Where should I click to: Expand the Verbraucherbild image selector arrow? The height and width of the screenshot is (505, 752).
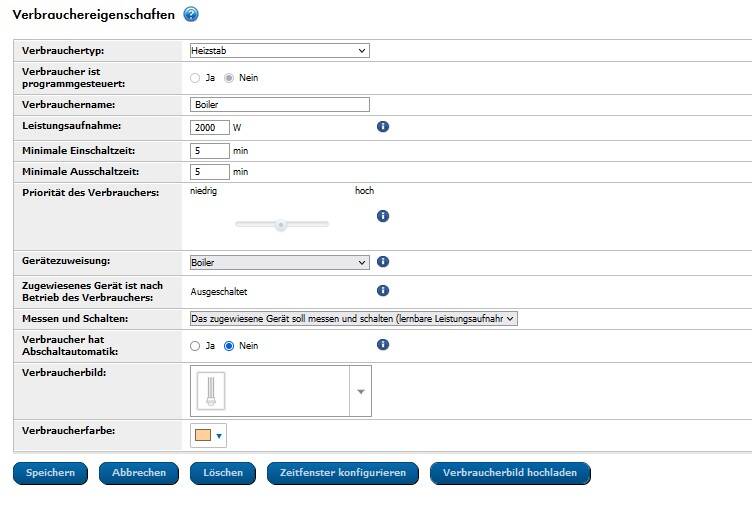361,391
